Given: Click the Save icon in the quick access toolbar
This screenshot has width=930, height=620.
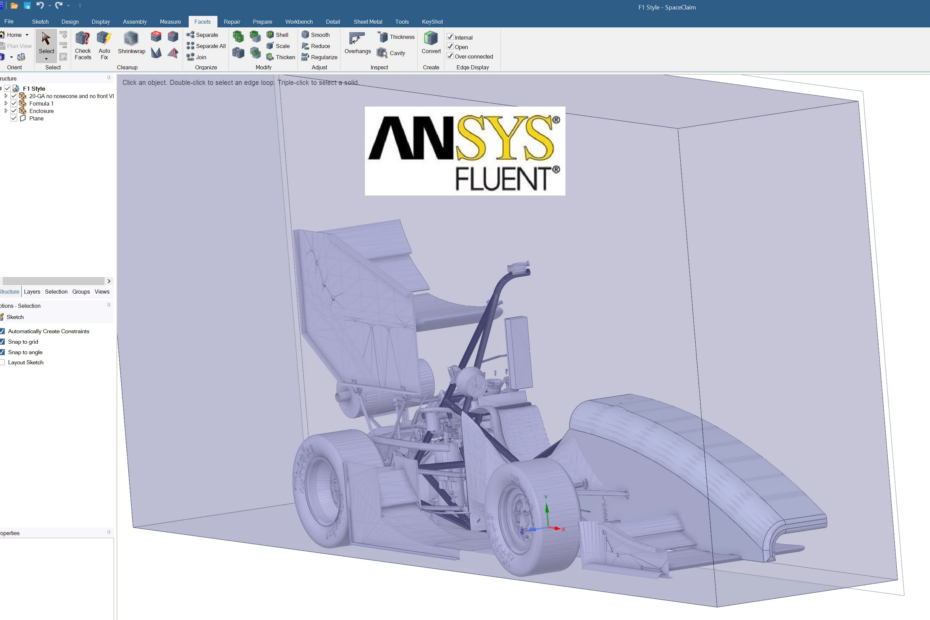Looking at the screenshot, I should click(x=27, y=6).
